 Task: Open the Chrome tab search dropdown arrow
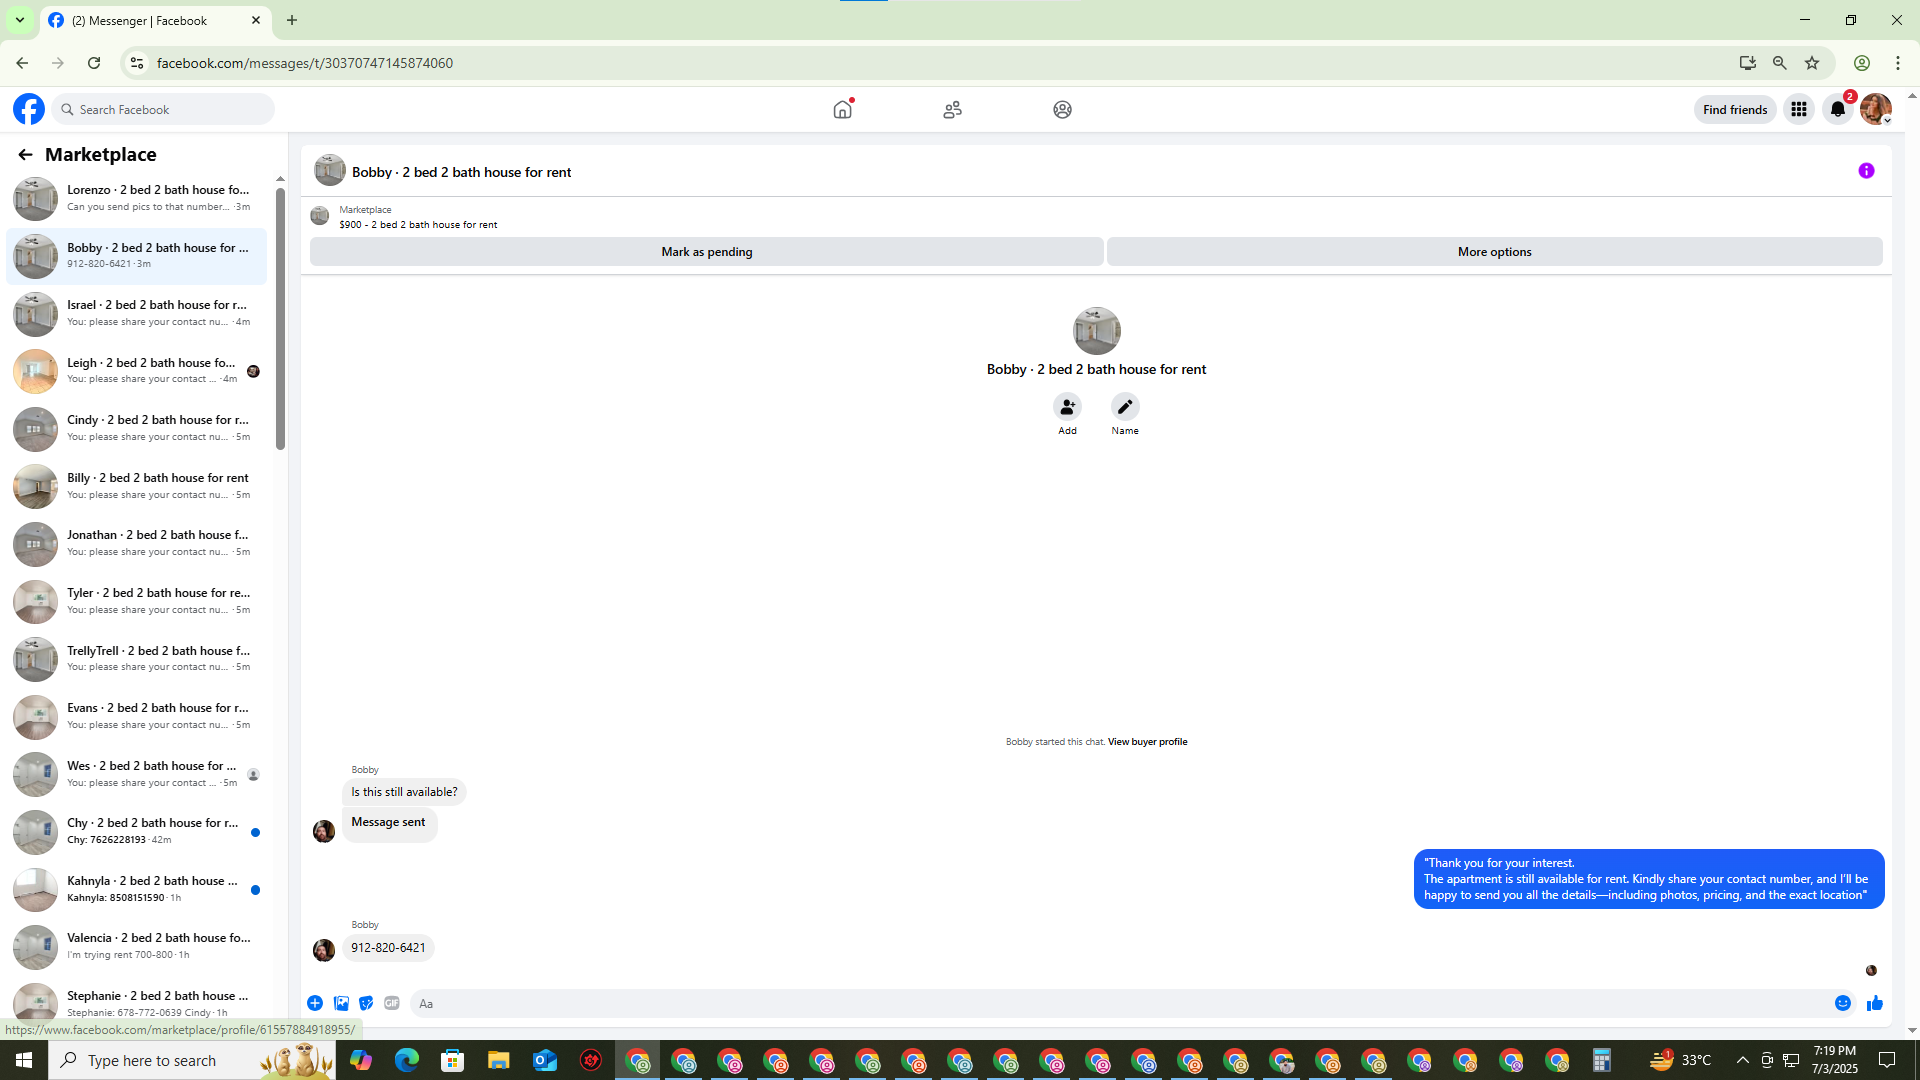tap(19, 20)
